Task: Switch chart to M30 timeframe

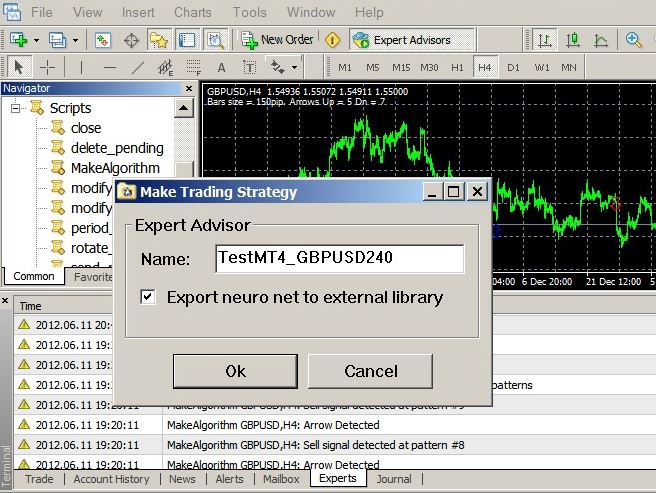Action: pos(429,67)
